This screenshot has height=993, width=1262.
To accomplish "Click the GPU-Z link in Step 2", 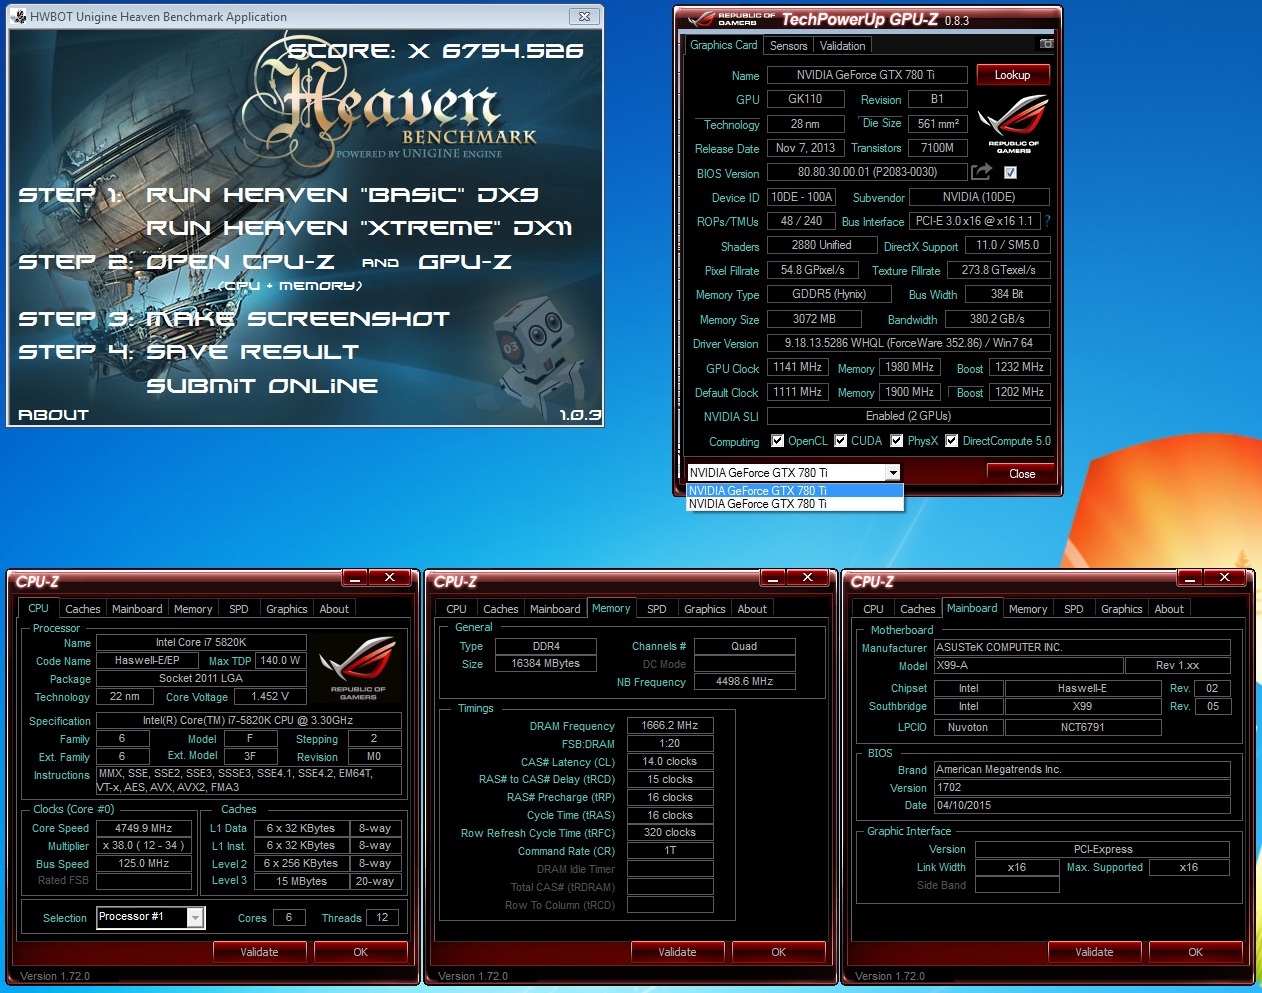I will [x=465, y=262].
